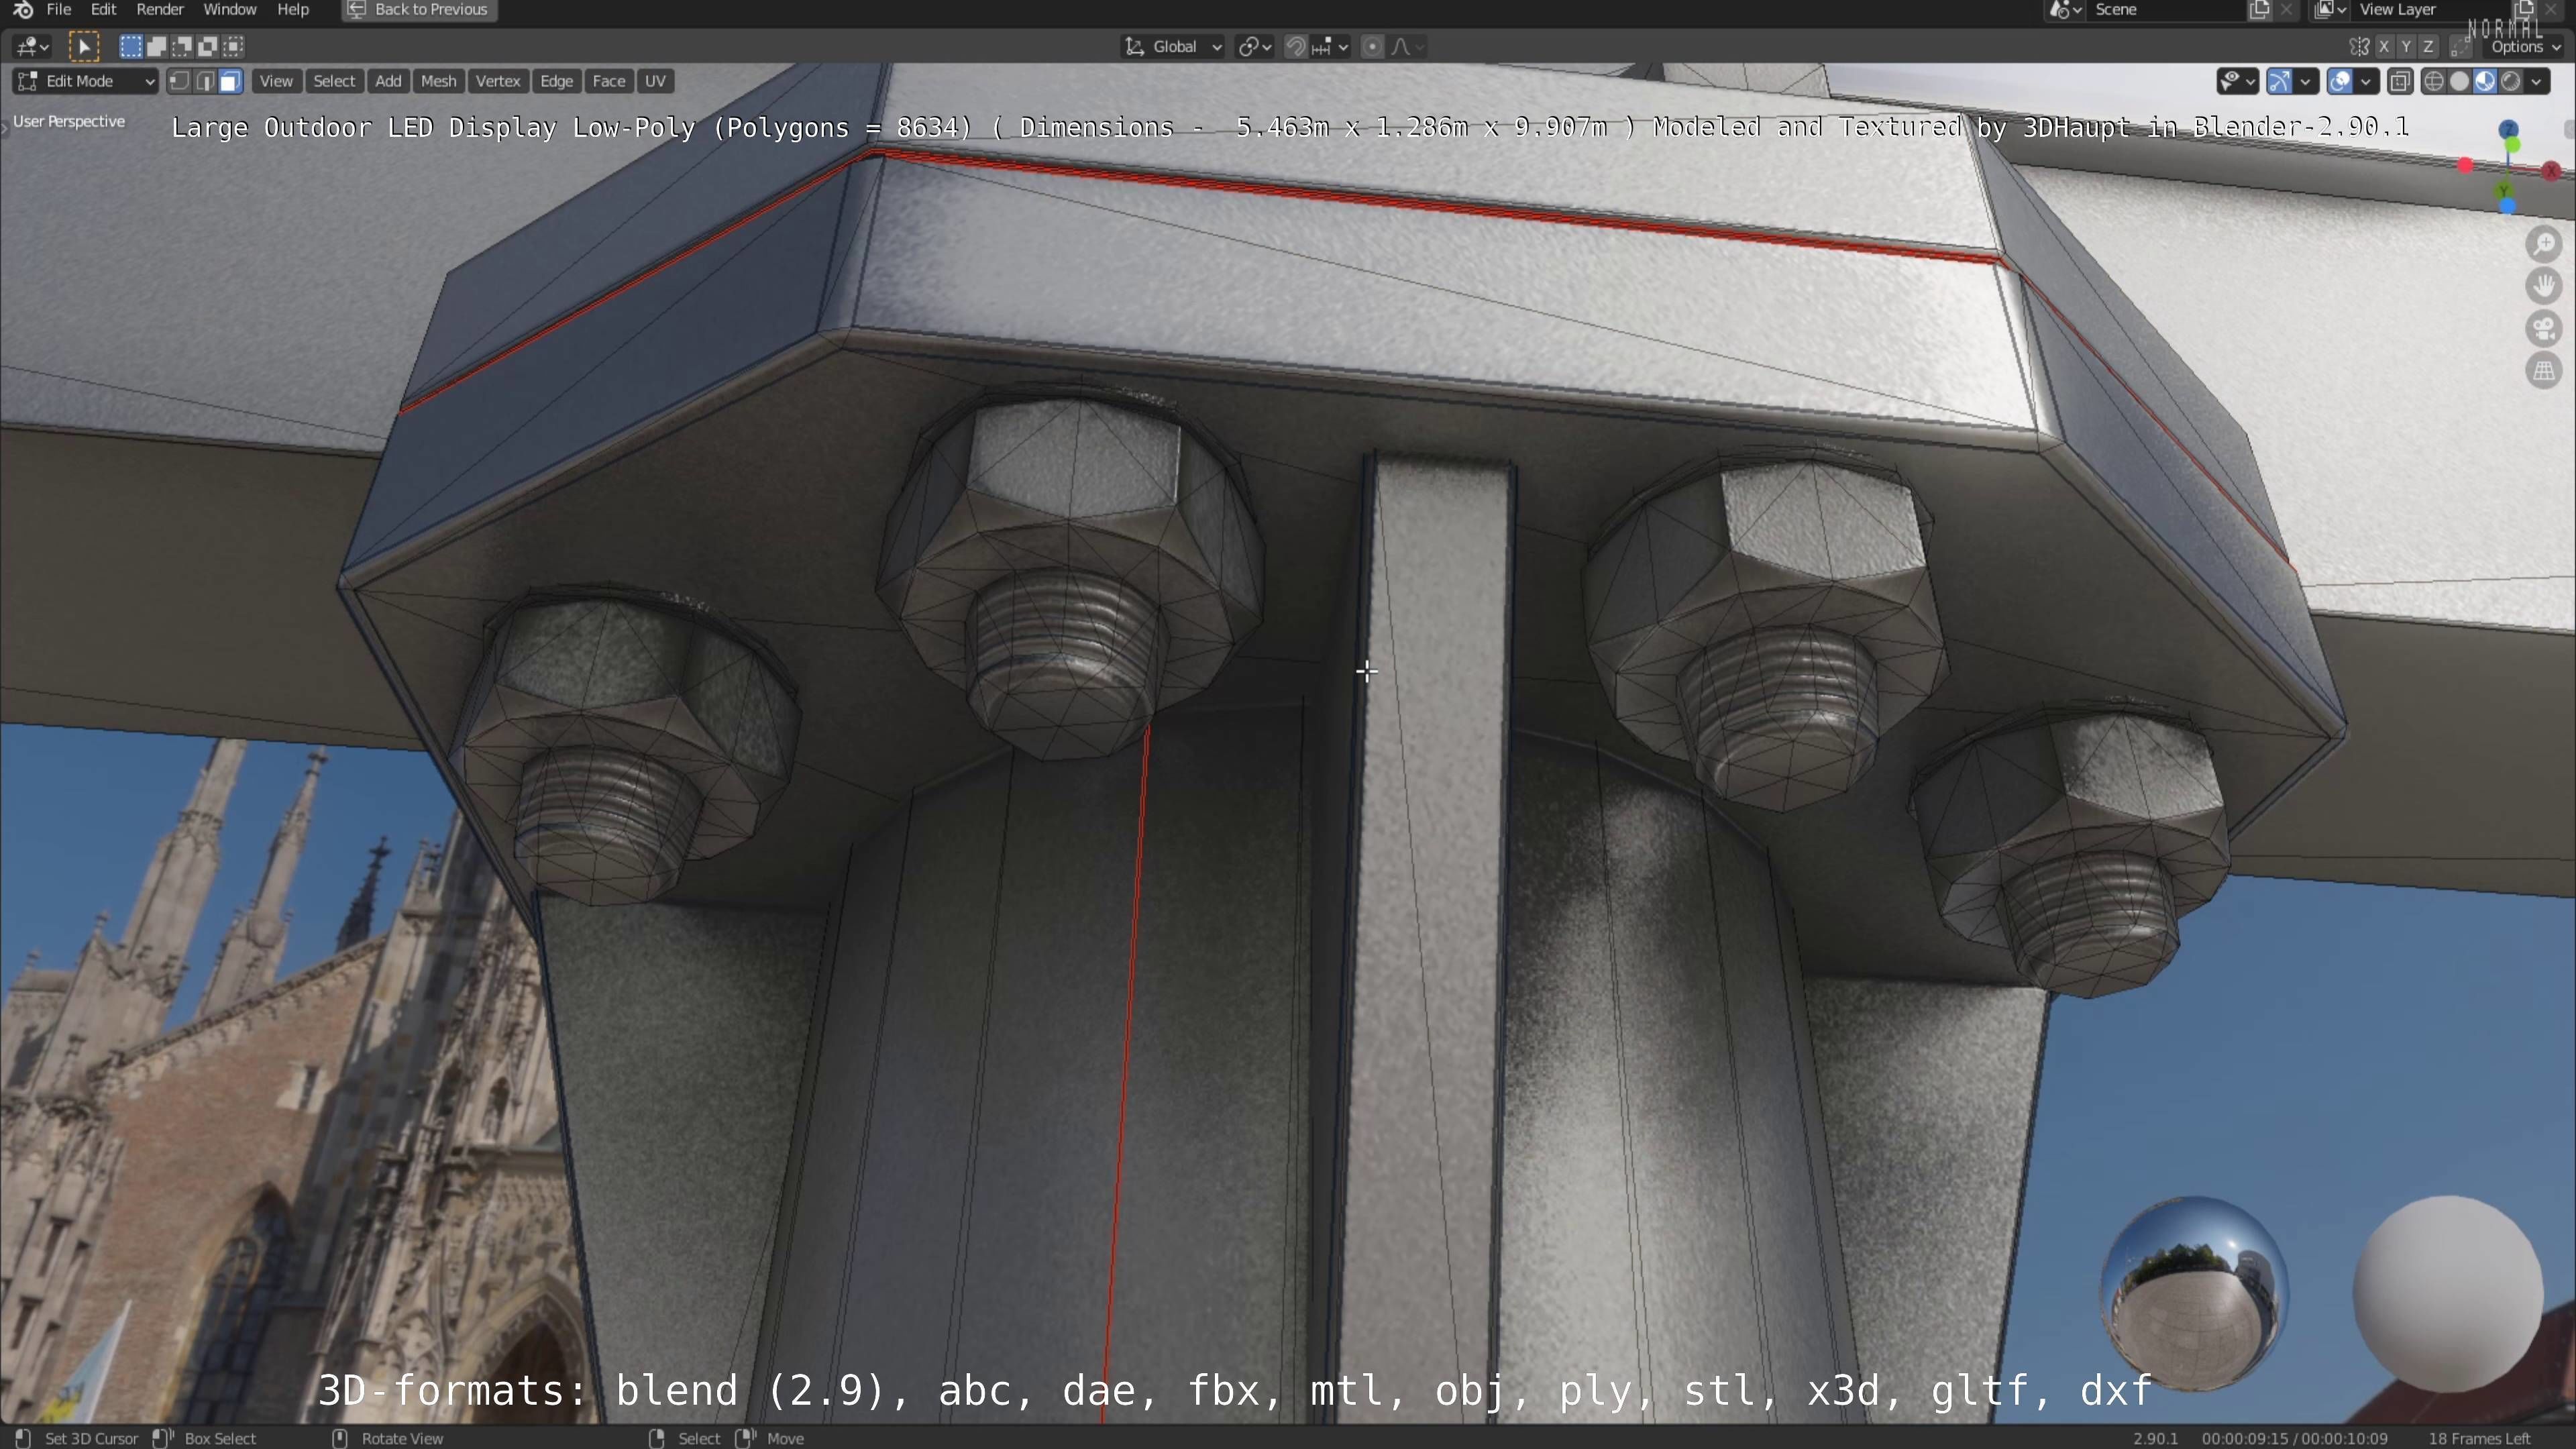Toggle viewport overlays on or off
Screen dimensions: 2576x1449
click(2340, 81)
